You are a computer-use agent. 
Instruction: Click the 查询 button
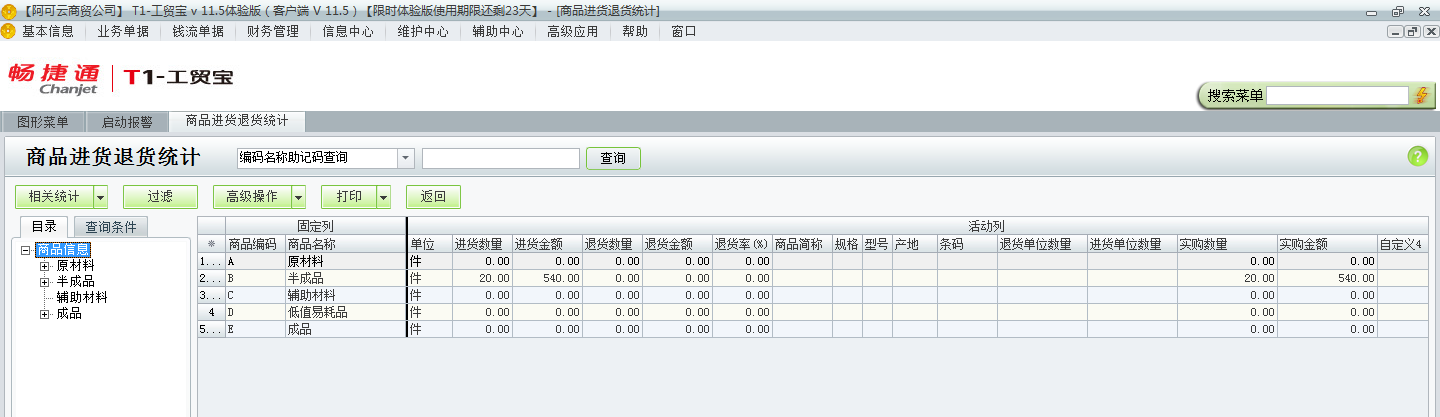(x=612, y=158)
